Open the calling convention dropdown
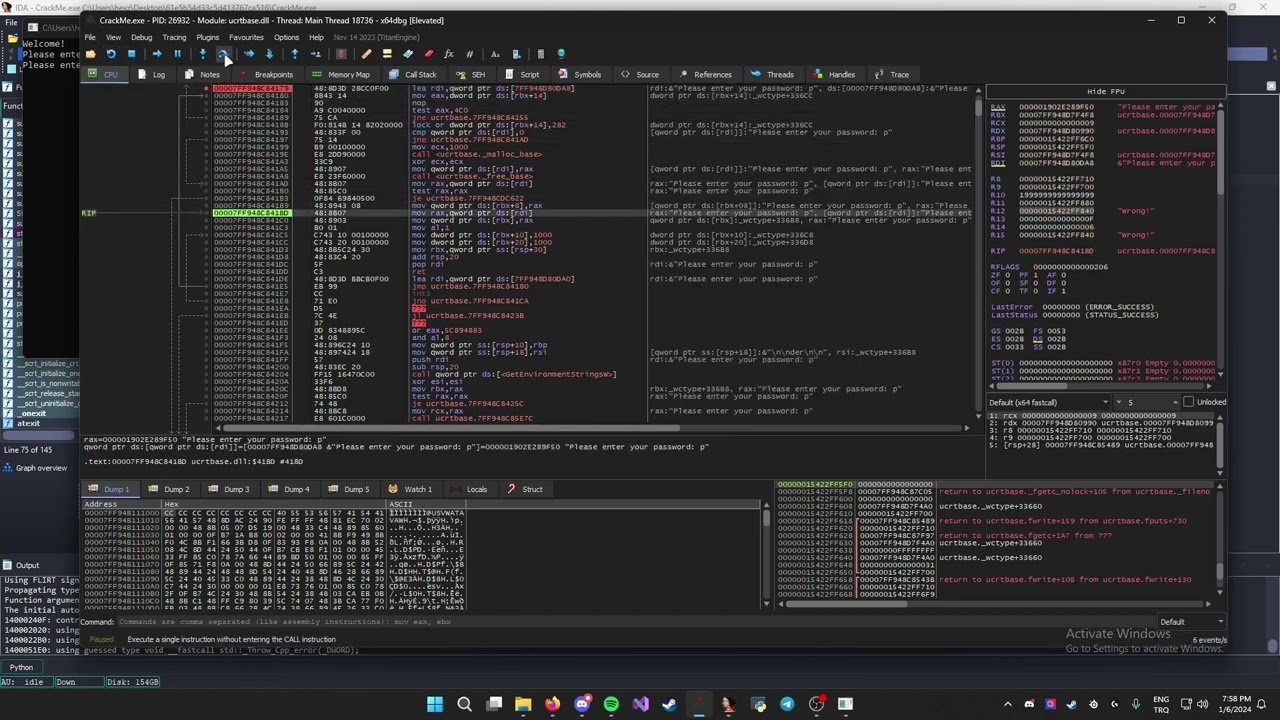This screenshot has height=720, width=1280. [x=1049, y=402]
